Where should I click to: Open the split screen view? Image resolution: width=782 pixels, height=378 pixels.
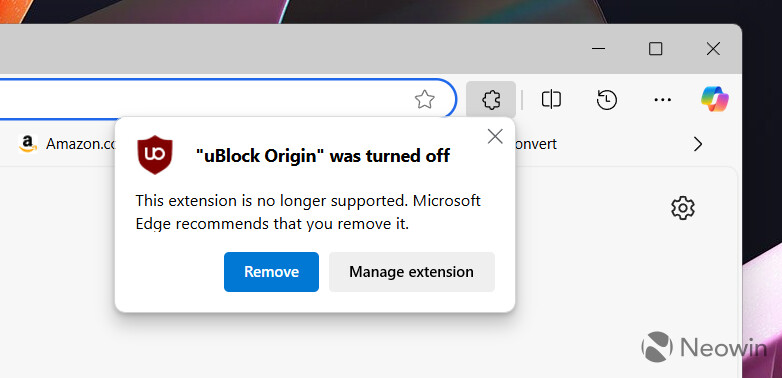(x=551, y=100)
